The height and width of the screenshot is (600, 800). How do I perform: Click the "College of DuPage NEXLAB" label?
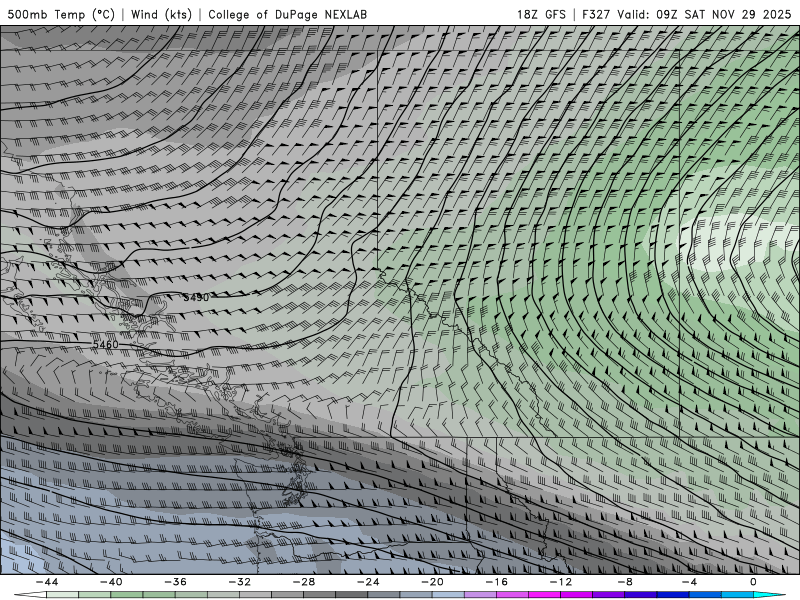tap(287, 14)
